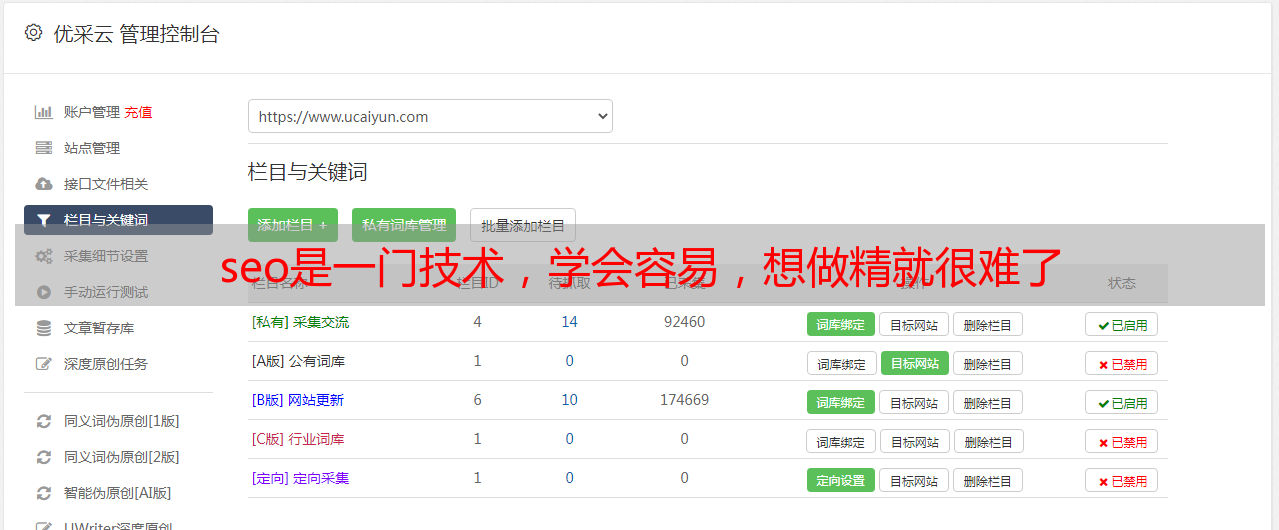The width and height of the screenshot is (1279, 530).
Task: Open 账户管理 in the sidebar
Action: pyautogui.click(x=92, y=112)
